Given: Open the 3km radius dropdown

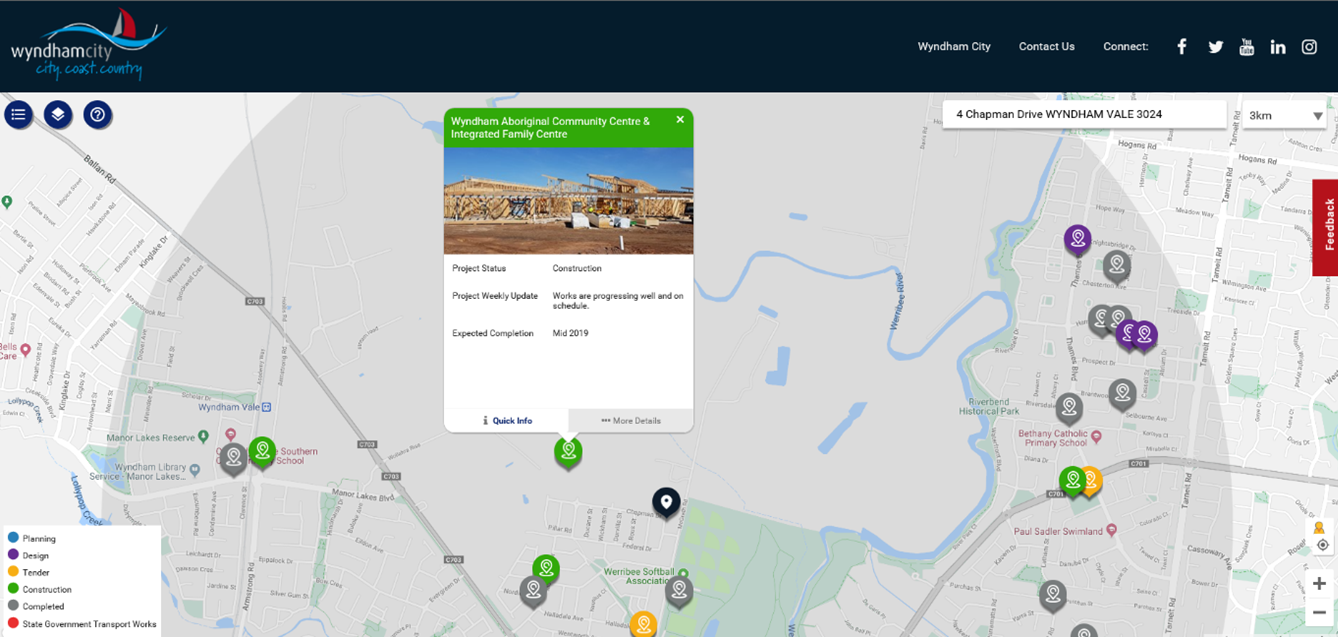Looking at the screenshot, I should (x=1285, y=115).
